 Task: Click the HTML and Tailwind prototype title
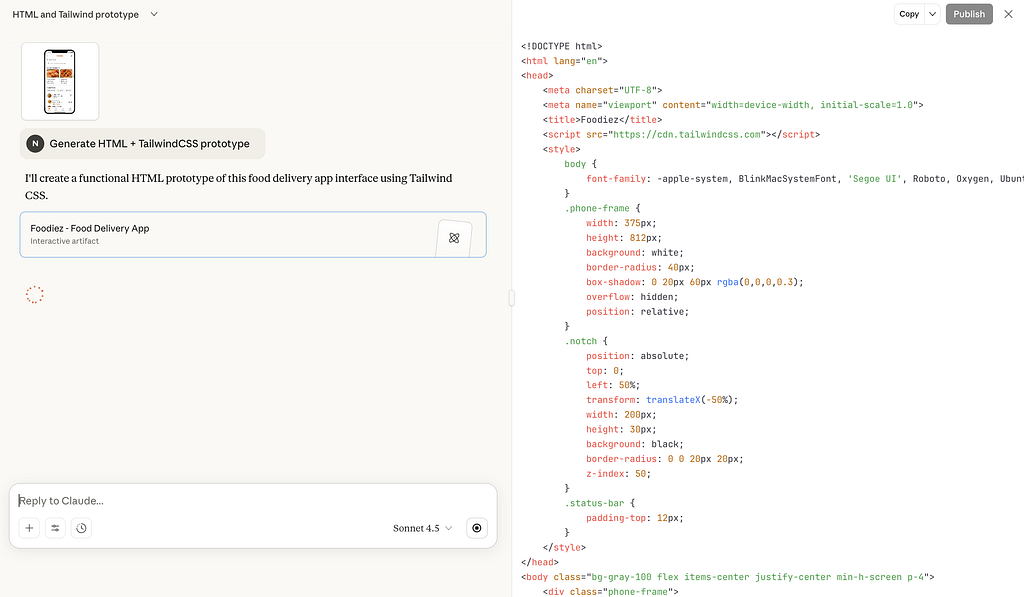click(76, 15)
